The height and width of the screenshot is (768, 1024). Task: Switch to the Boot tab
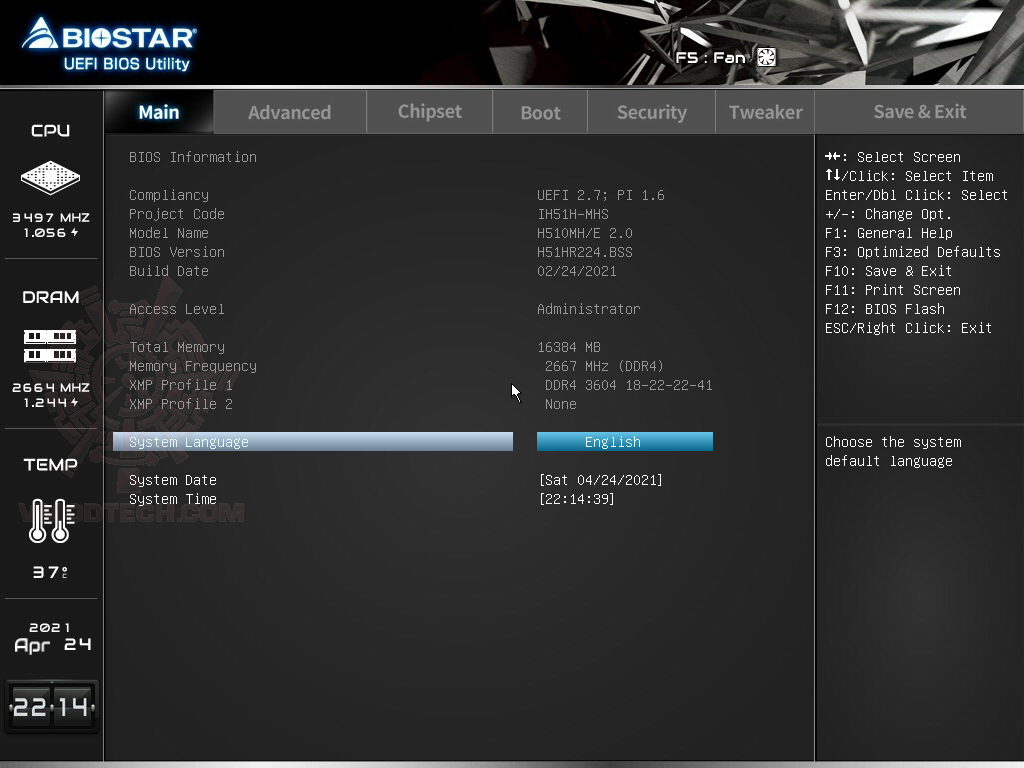point(540,112)
